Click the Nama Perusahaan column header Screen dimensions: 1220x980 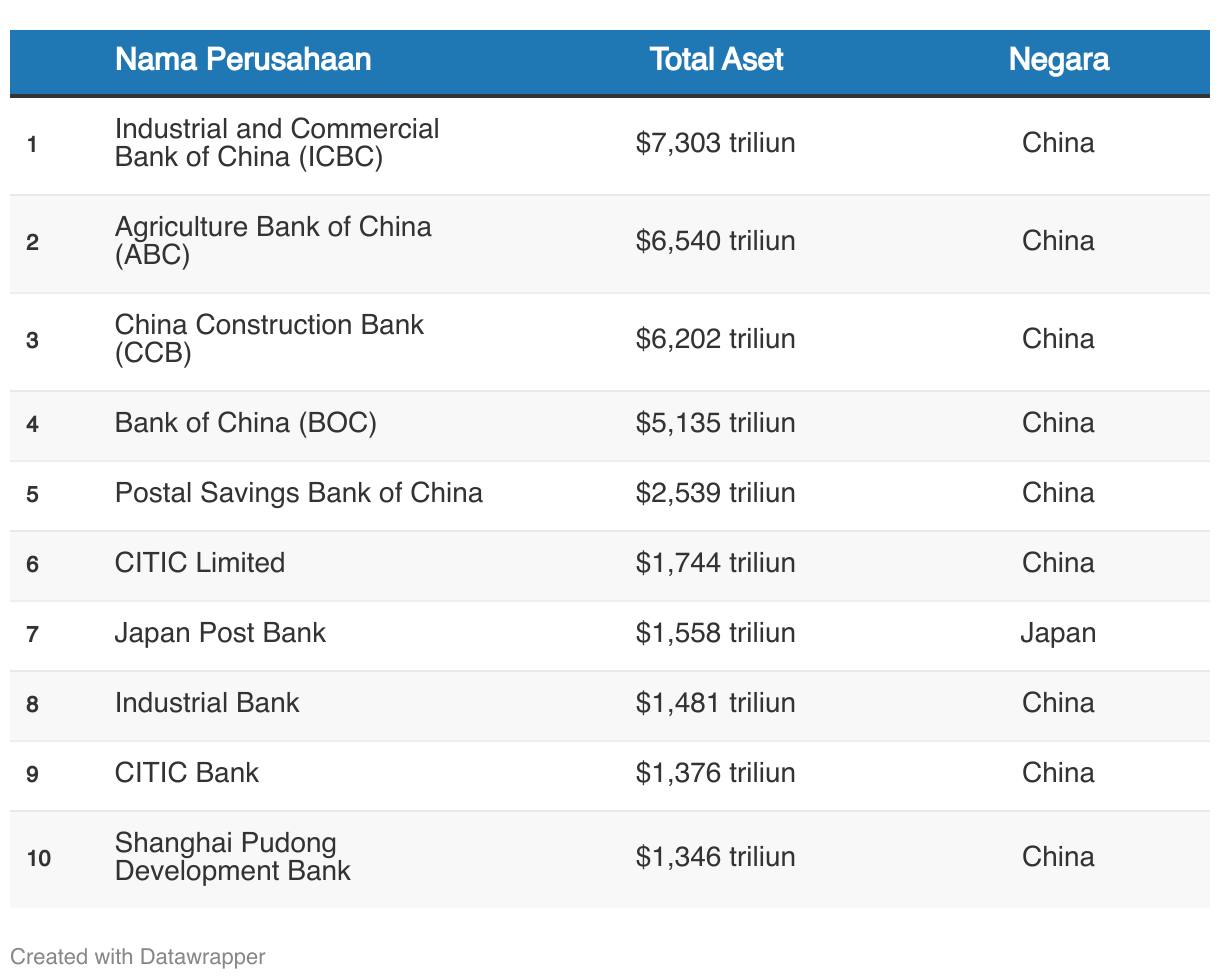point(243,59)
